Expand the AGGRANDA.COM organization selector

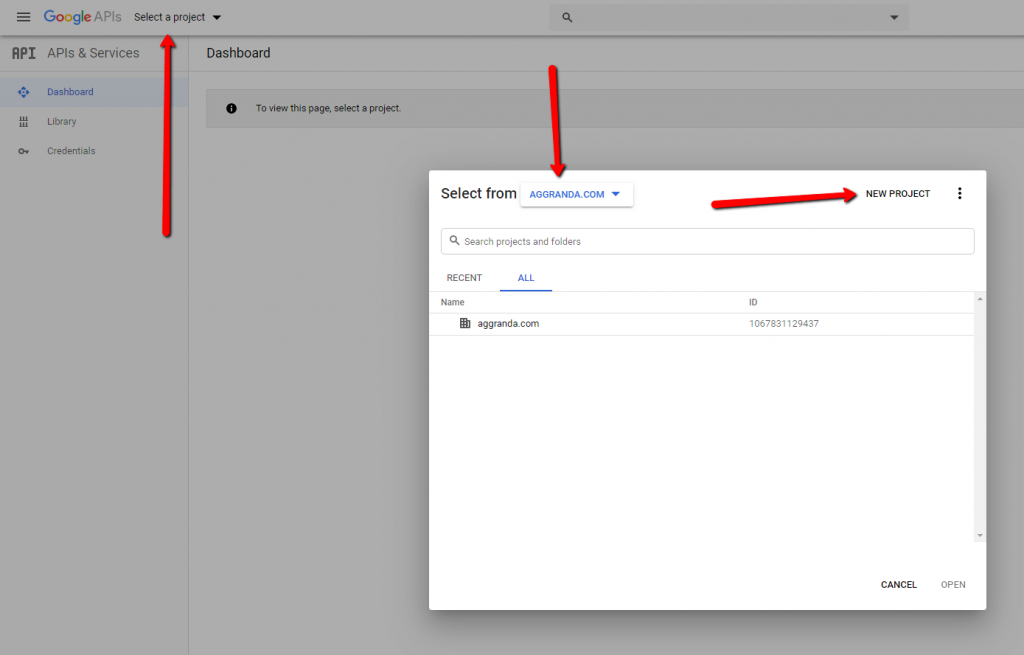577,194
